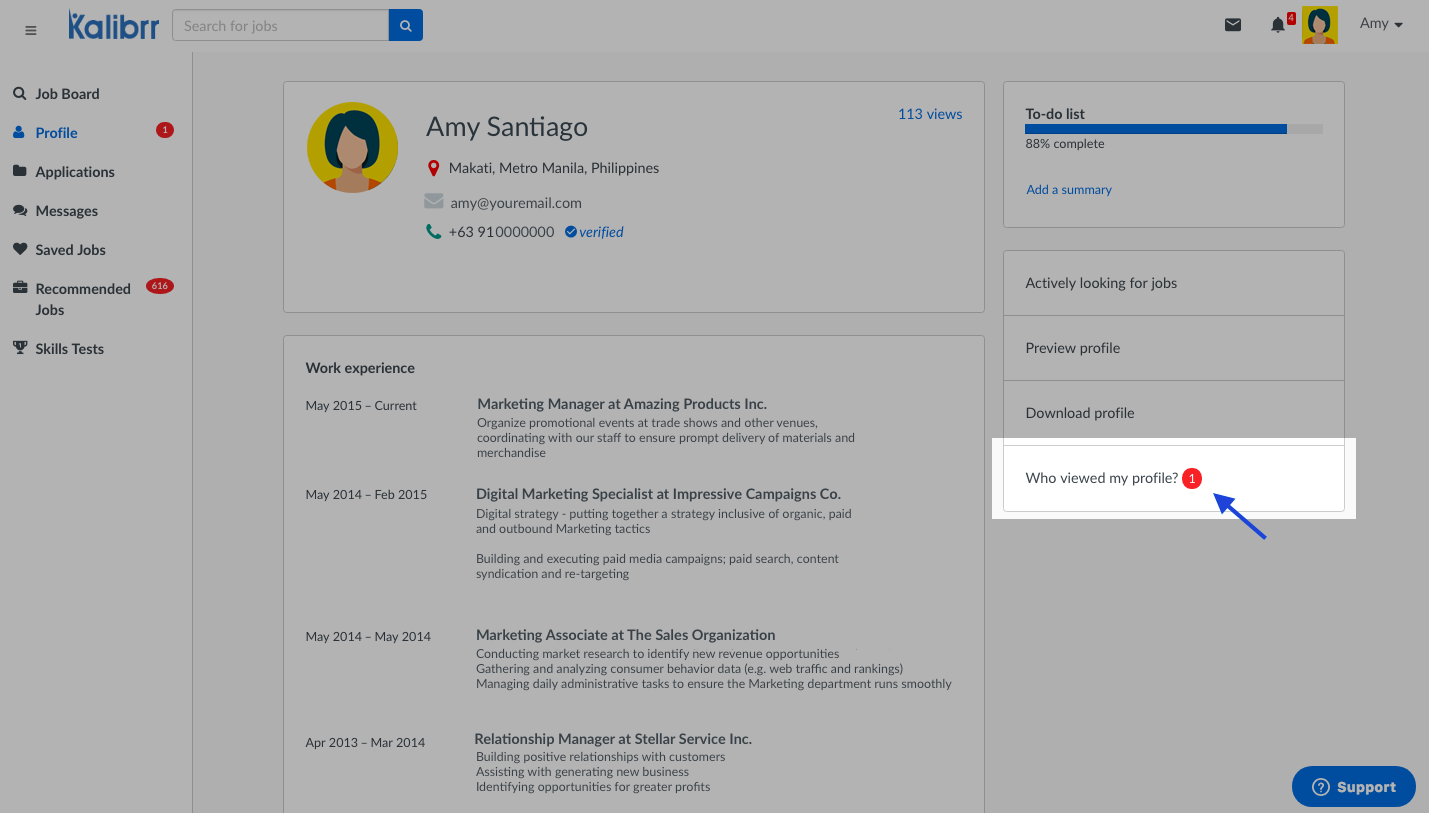Click the Add a summary link
The height and width of the screenshot is (813, 1429).
pos(1068,190)
